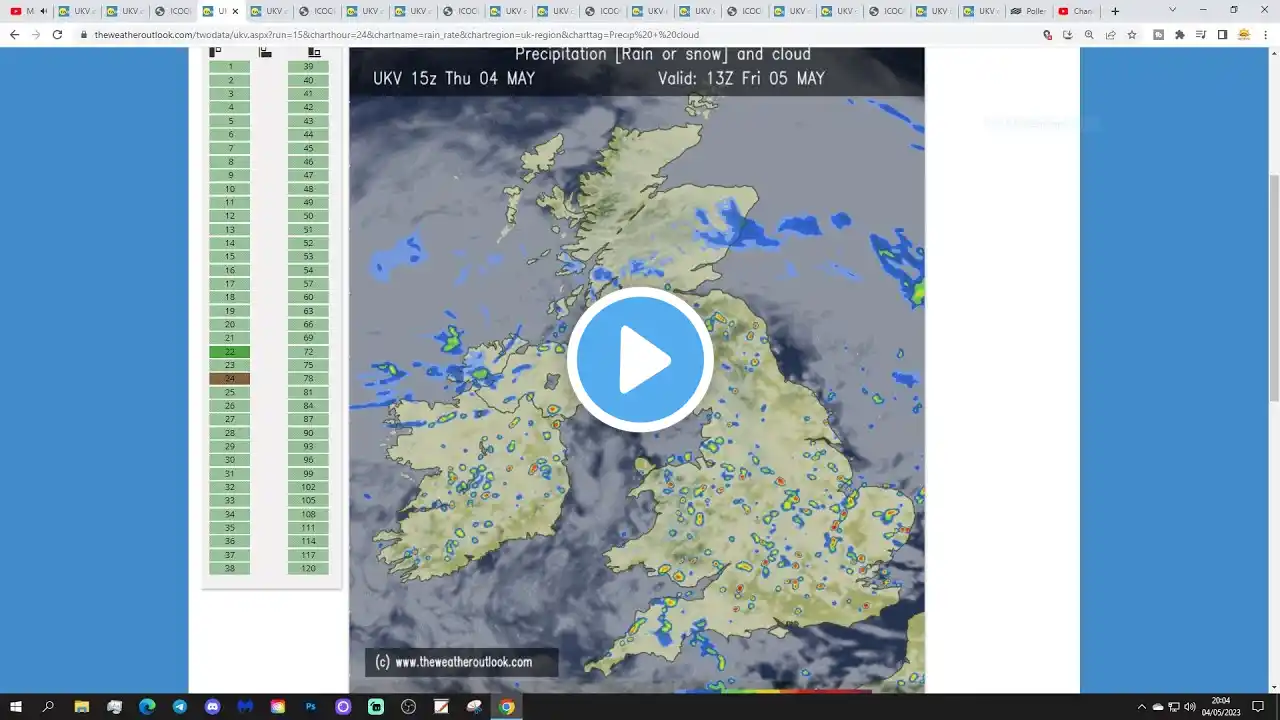
Task: Open clock and date 20:04
Action: [x=1221, y=706]
